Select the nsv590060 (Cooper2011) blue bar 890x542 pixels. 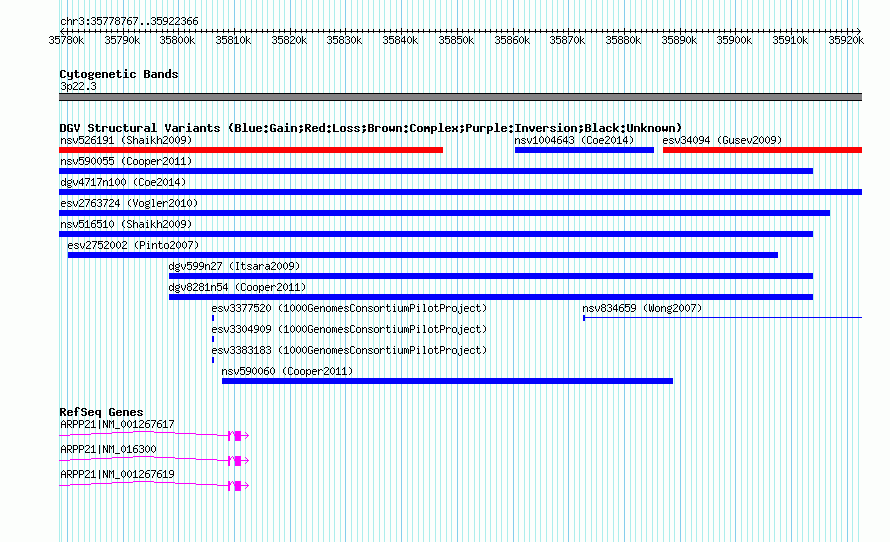447,381
